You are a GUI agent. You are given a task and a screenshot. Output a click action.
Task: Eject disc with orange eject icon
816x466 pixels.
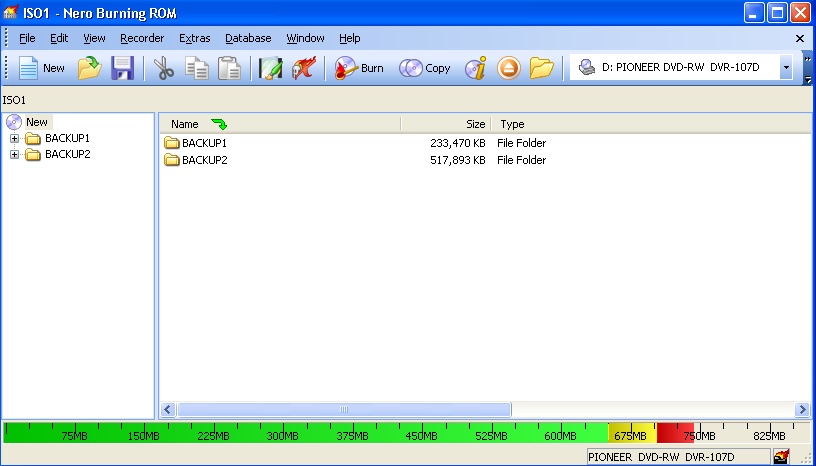tap(508, 68)
